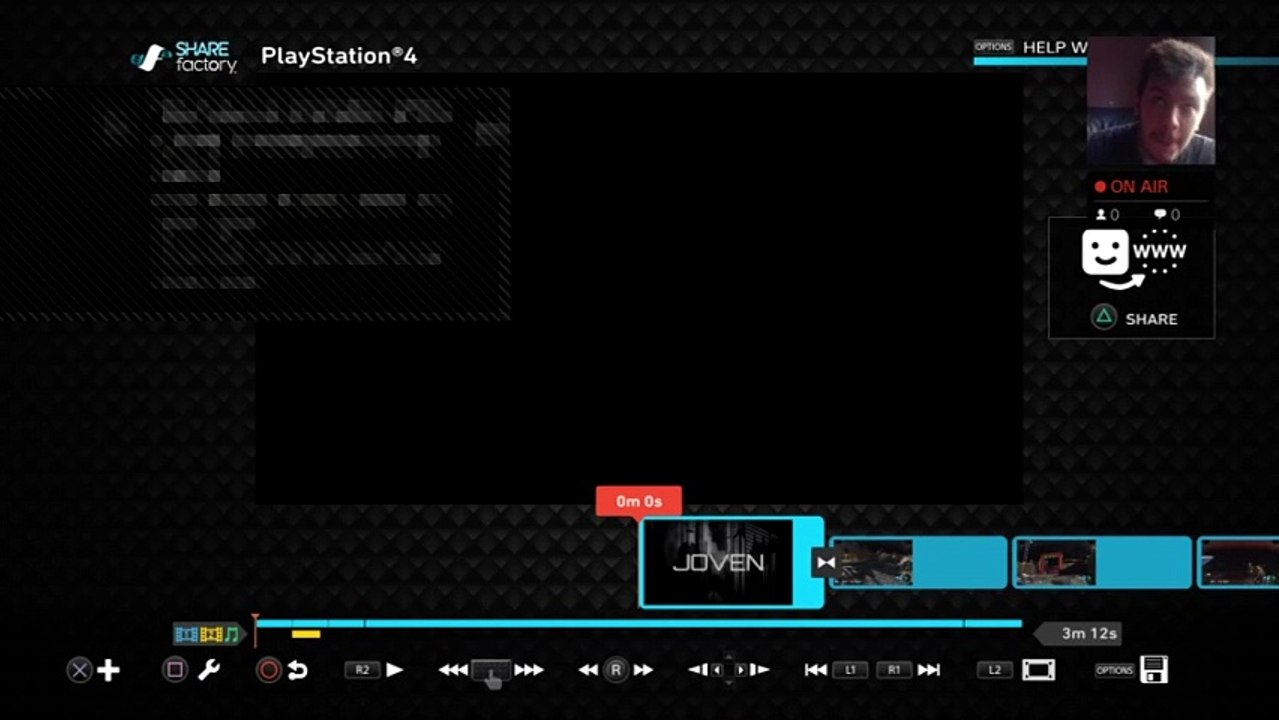
Task: Click the L2 button label
Action: tap(994, 670)
